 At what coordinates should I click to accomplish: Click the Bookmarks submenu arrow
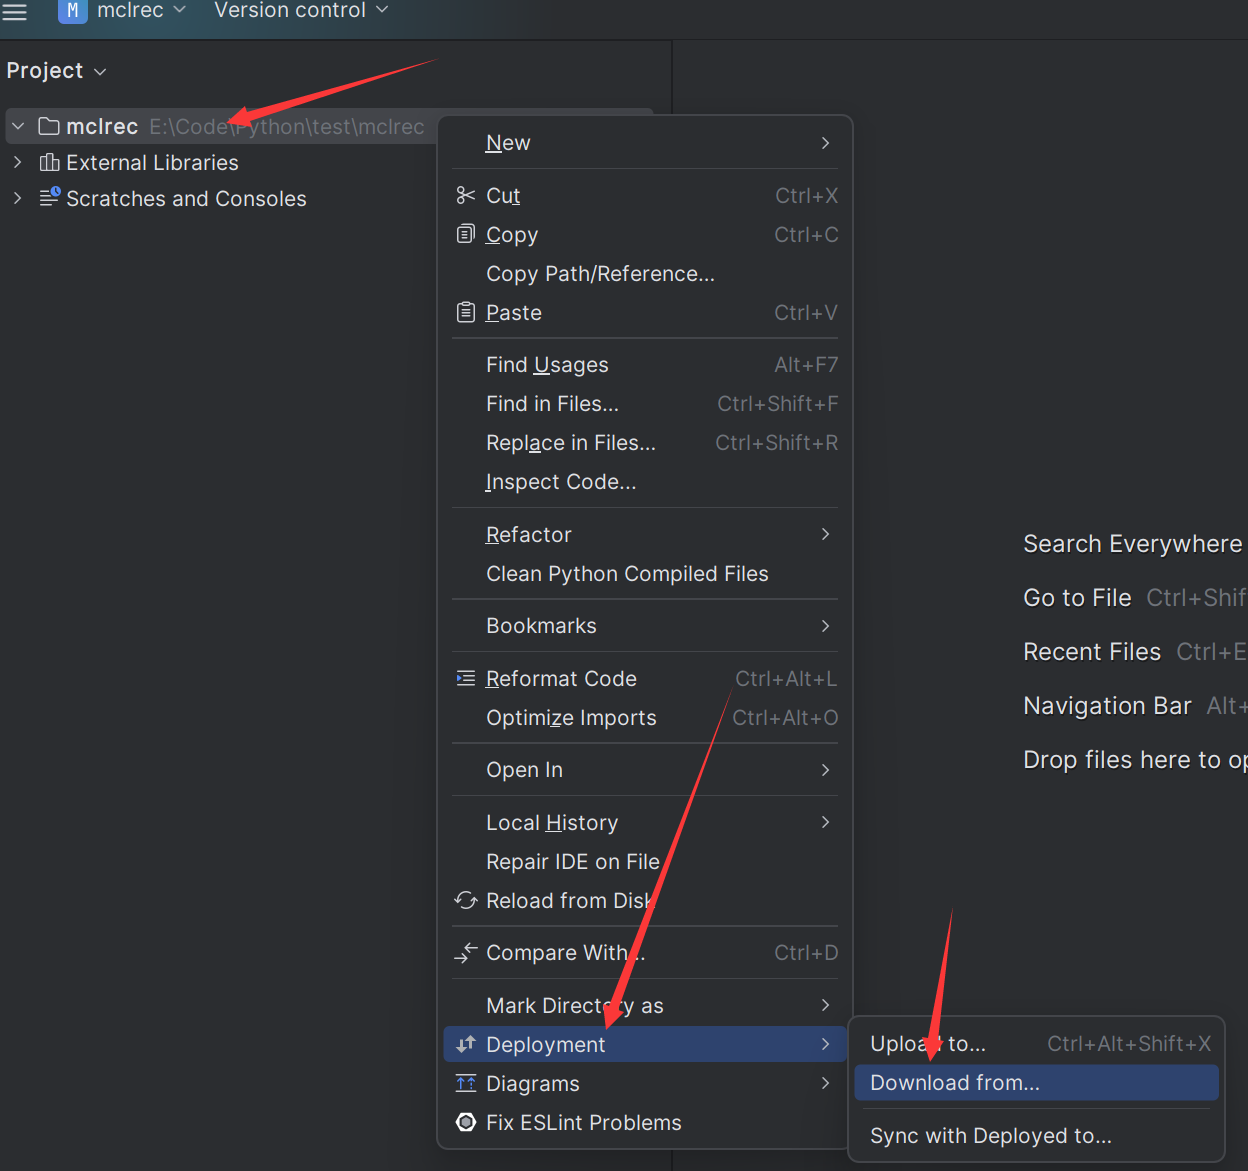(x=825, y=626)
